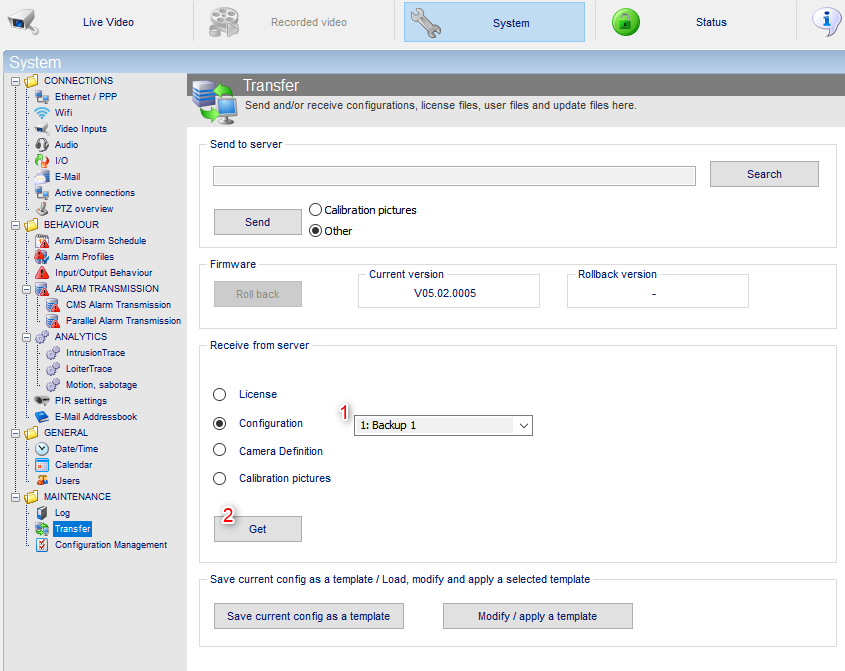Click the Date/Time clock icon

coord(41,448)
